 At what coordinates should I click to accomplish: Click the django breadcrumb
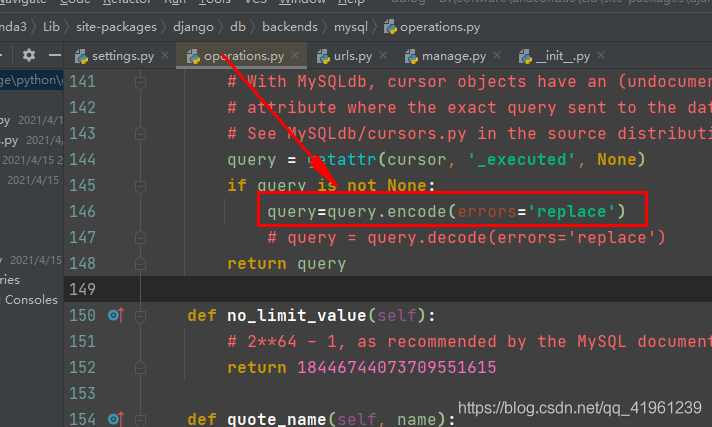[193, 27]
